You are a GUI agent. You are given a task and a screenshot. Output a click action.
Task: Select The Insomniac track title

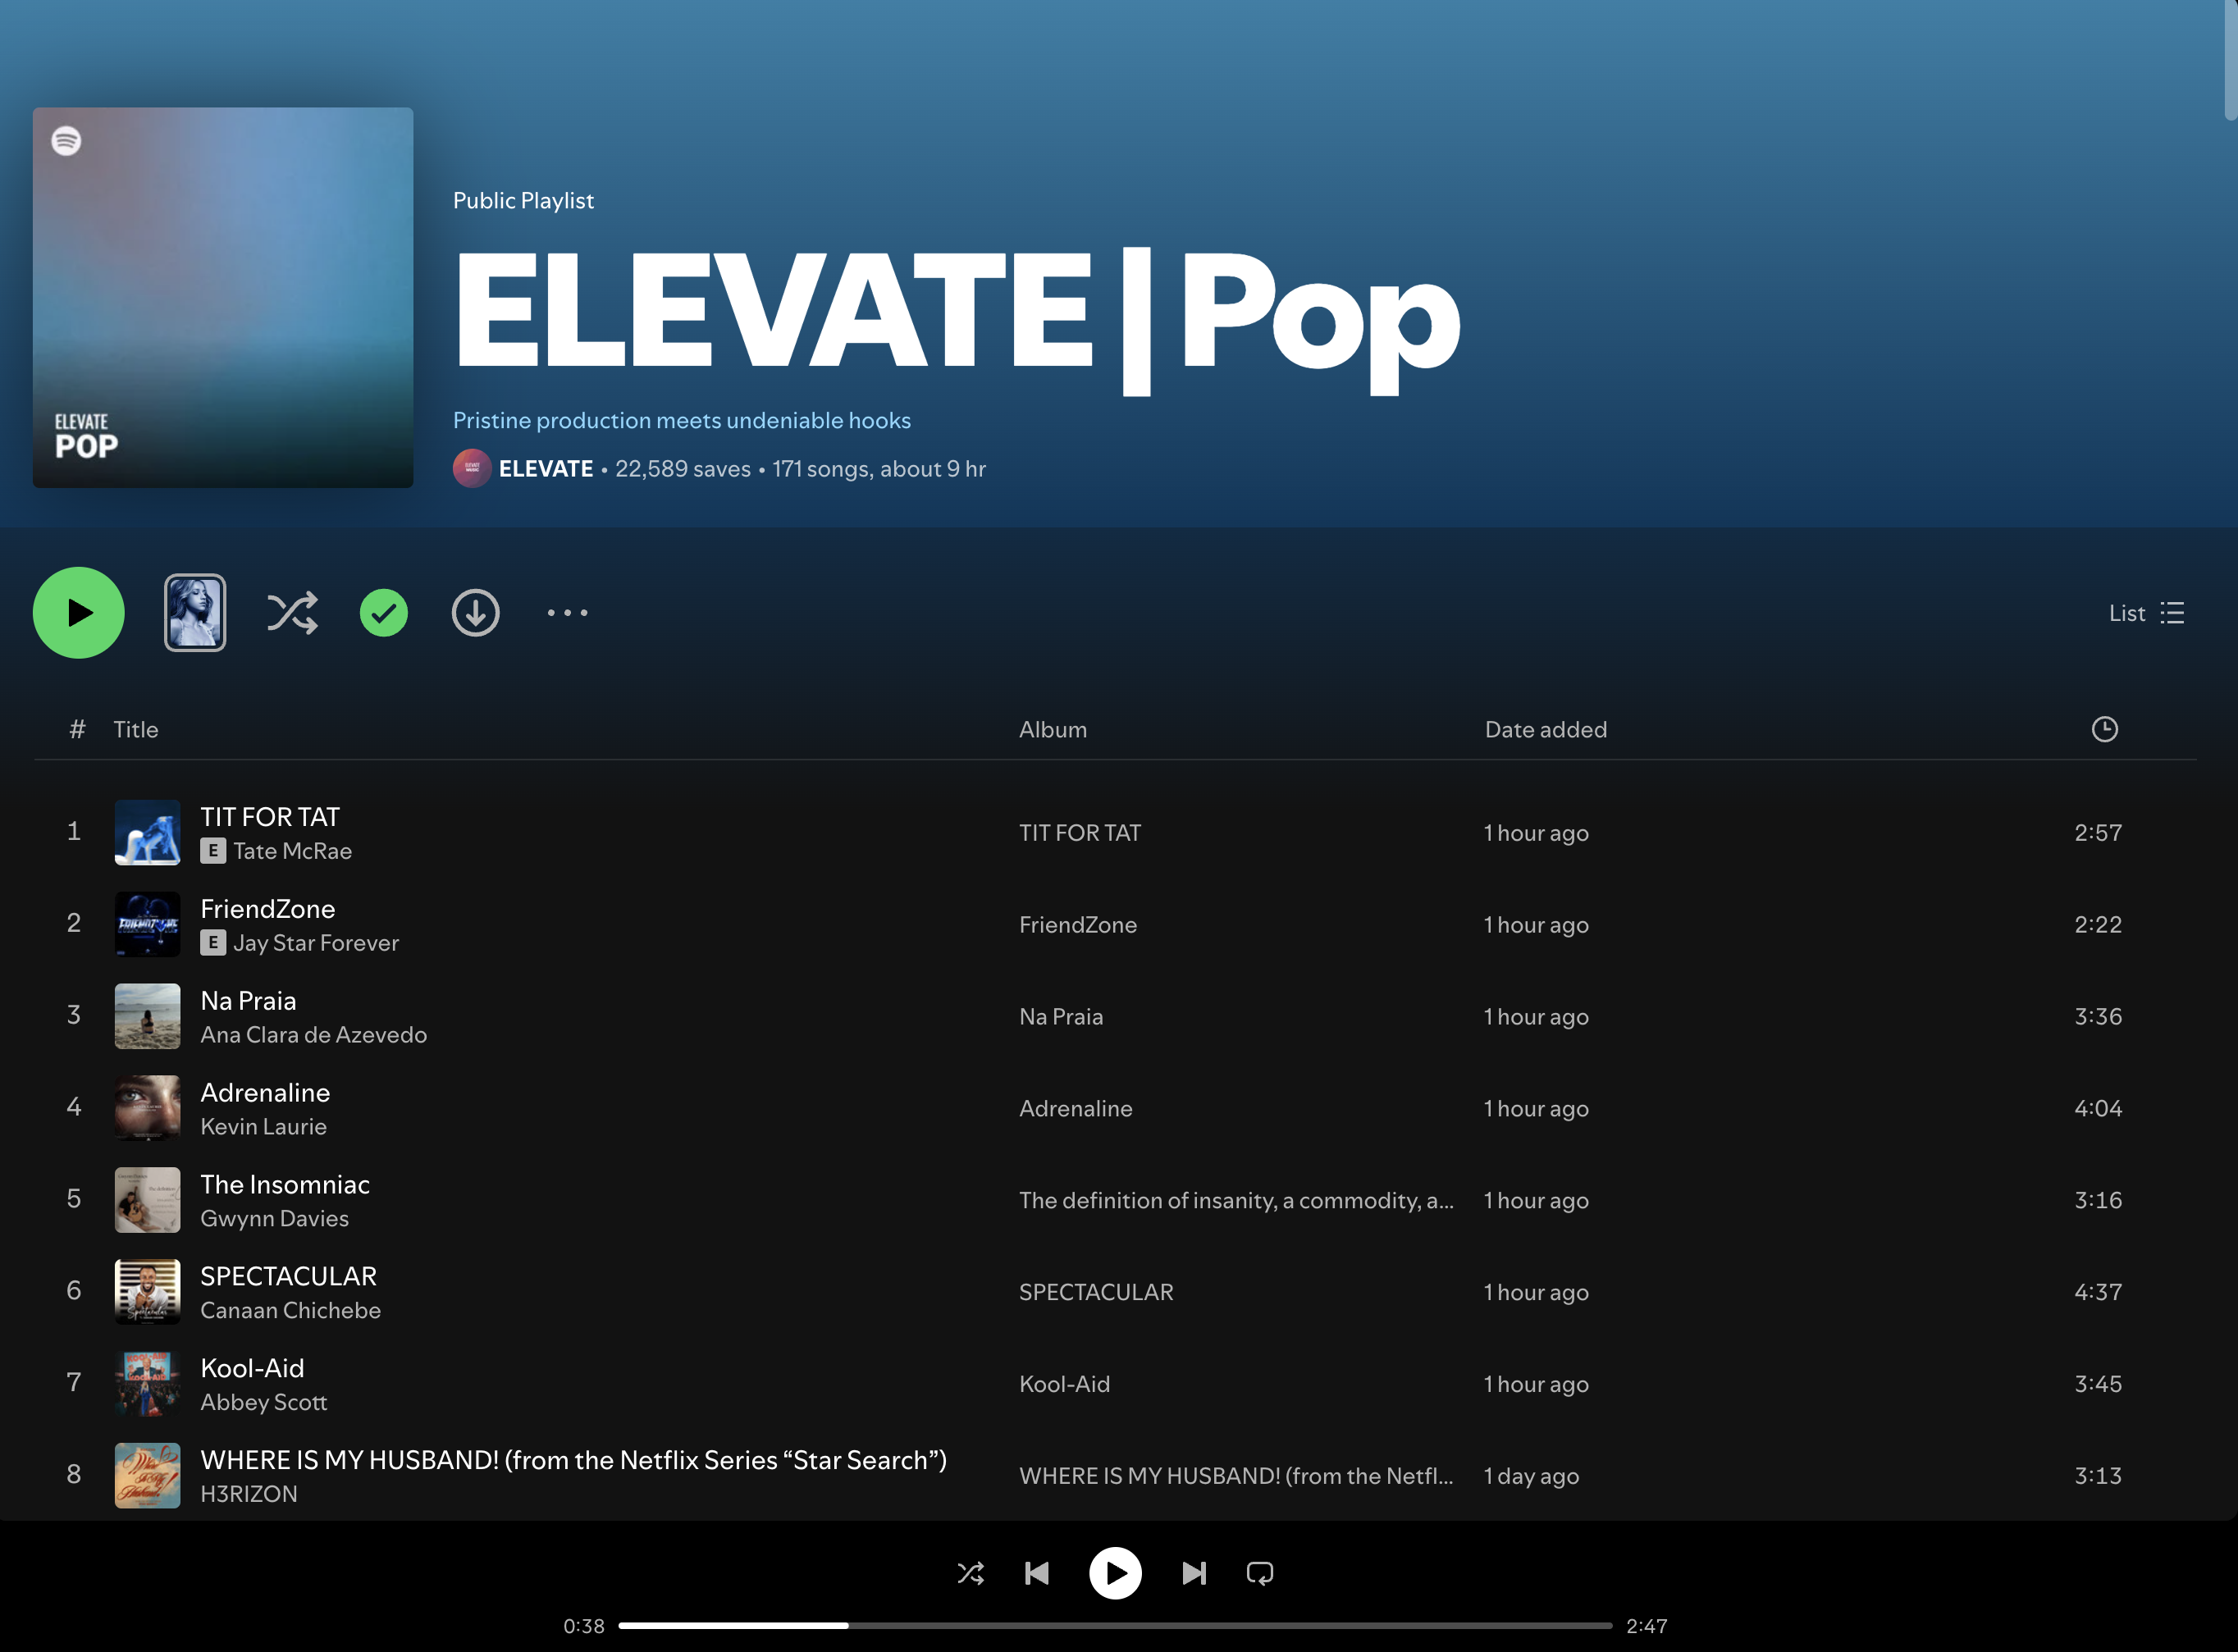285,1185
